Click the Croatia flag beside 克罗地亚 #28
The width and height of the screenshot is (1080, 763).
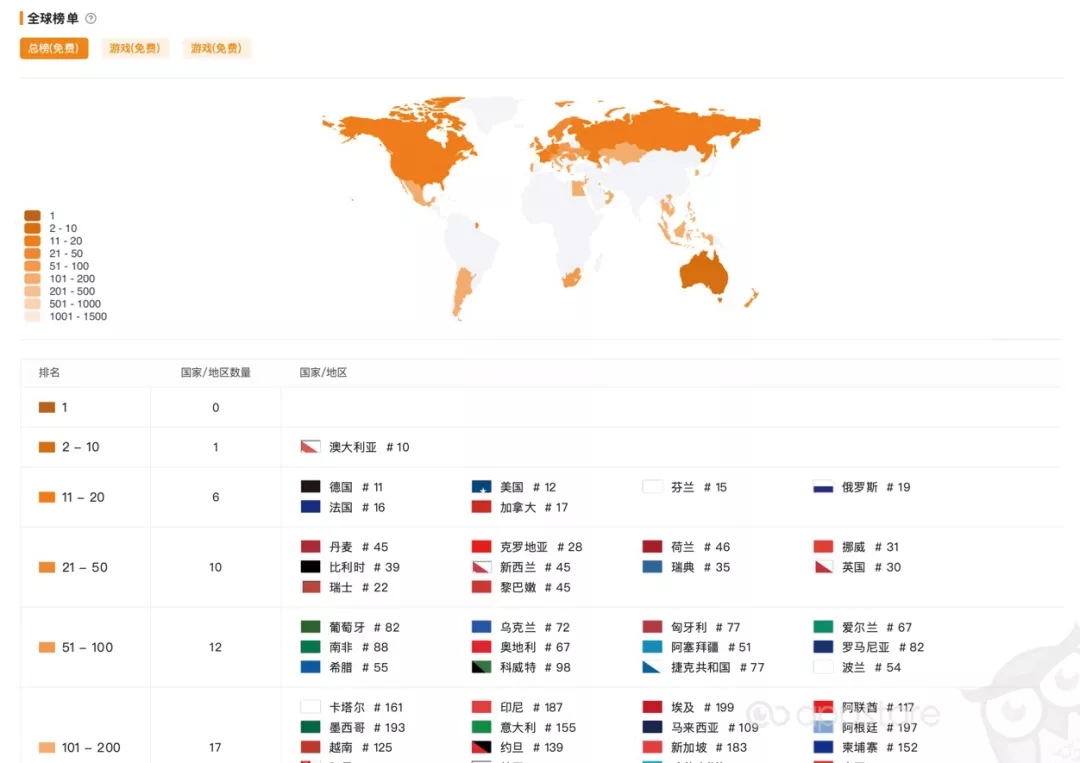tap(481, 547)
